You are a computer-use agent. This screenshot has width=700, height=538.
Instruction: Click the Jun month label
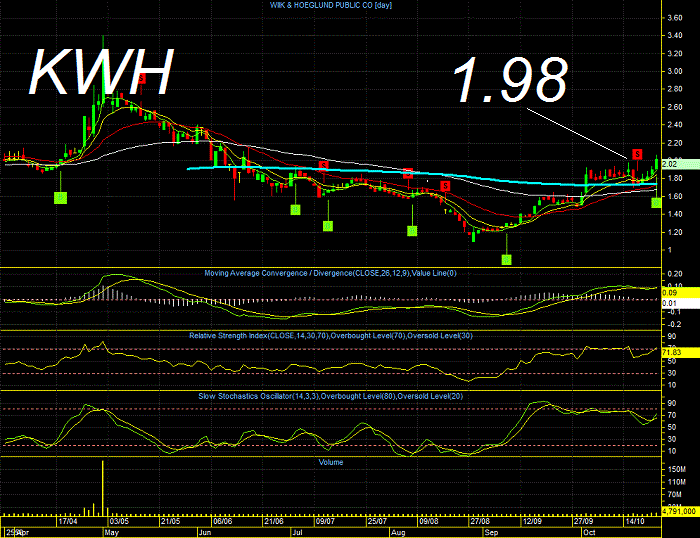pyautogui.click(x=205, y=533)
